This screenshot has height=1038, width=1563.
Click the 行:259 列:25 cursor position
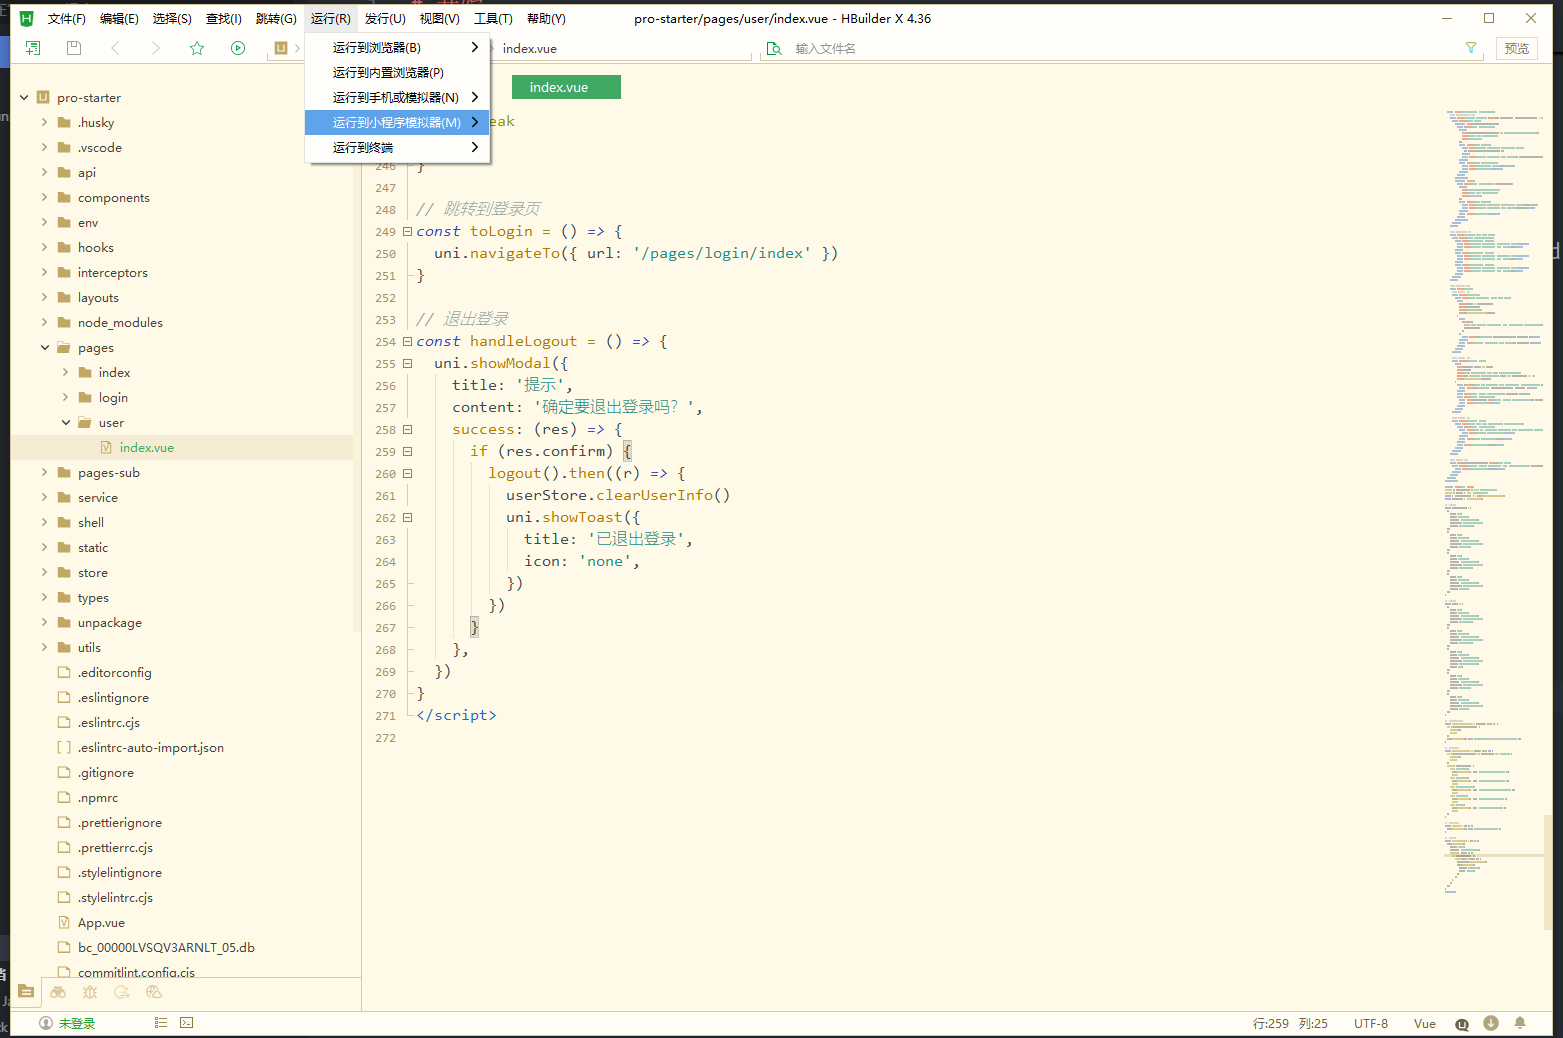[x=1290, y=1023]
